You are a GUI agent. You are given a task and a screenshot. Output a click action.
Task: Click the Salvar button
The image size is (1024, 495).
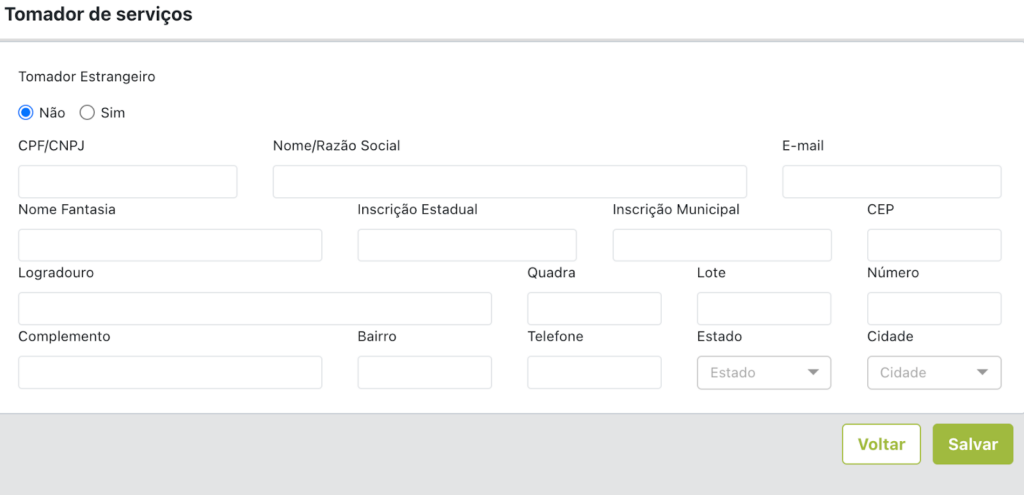coord(972,444)
